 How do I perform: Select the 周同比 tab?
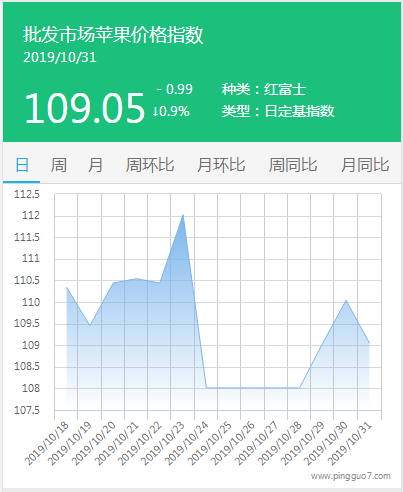click(x=293, y=165)
